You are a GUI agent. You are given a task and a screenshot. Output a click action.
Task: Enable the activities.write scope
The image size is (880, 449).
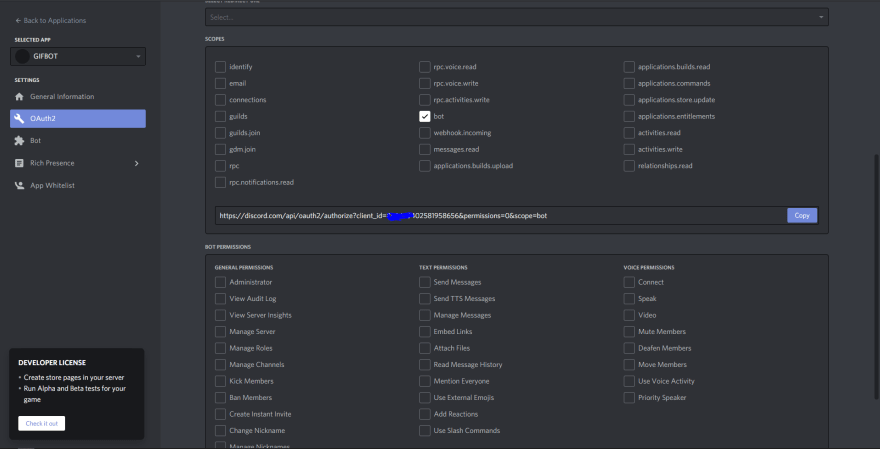click(629, 149)
